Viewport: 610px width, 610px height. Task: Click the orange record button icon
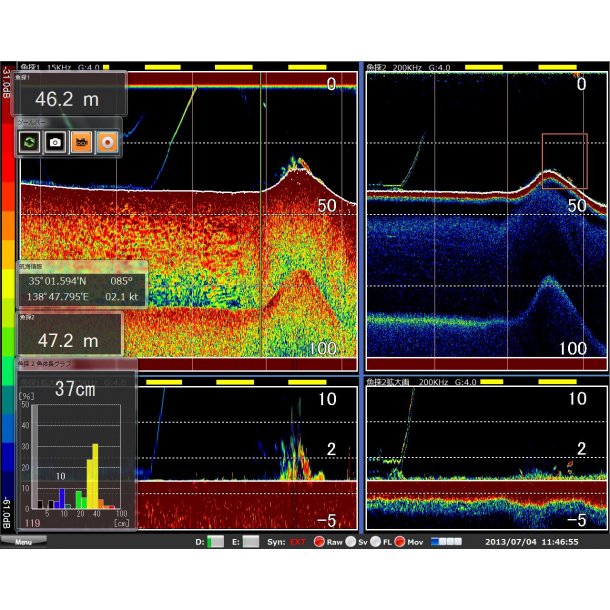pos(107,142)
